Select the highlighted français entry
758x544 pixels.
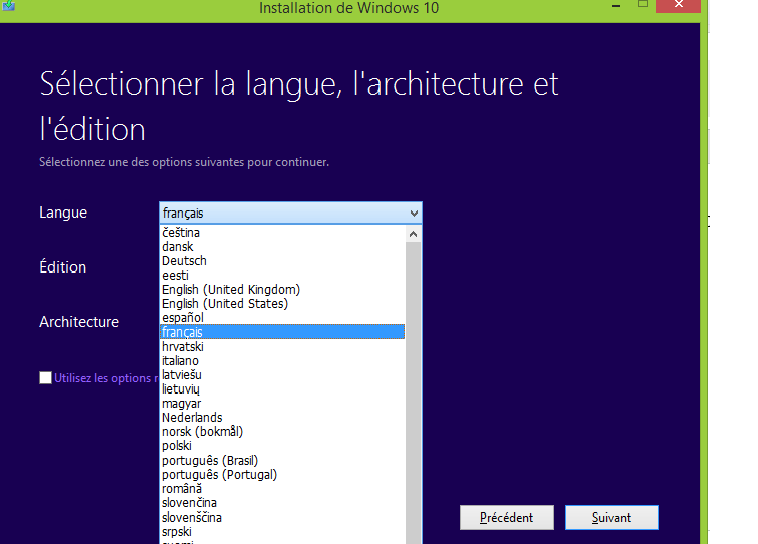coord(282,332)
